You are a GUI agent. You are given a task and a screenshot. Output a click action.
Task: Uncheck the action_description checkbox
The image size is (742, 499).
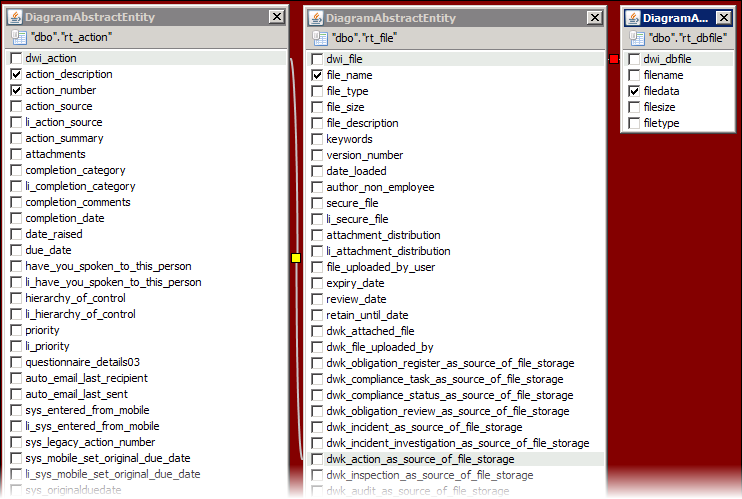16,75
